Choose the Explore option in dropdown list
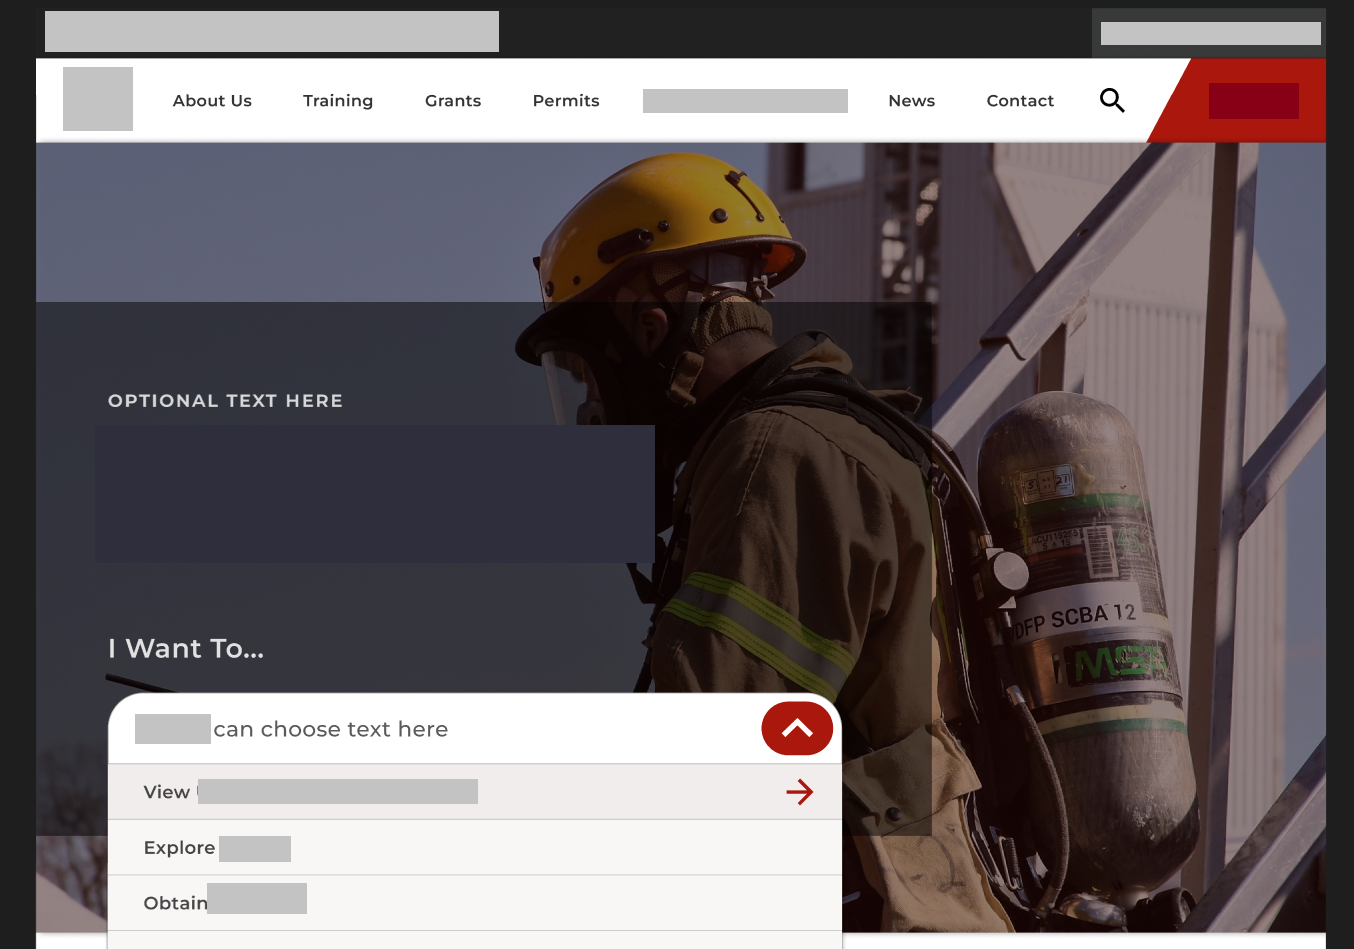 (217, 848)
